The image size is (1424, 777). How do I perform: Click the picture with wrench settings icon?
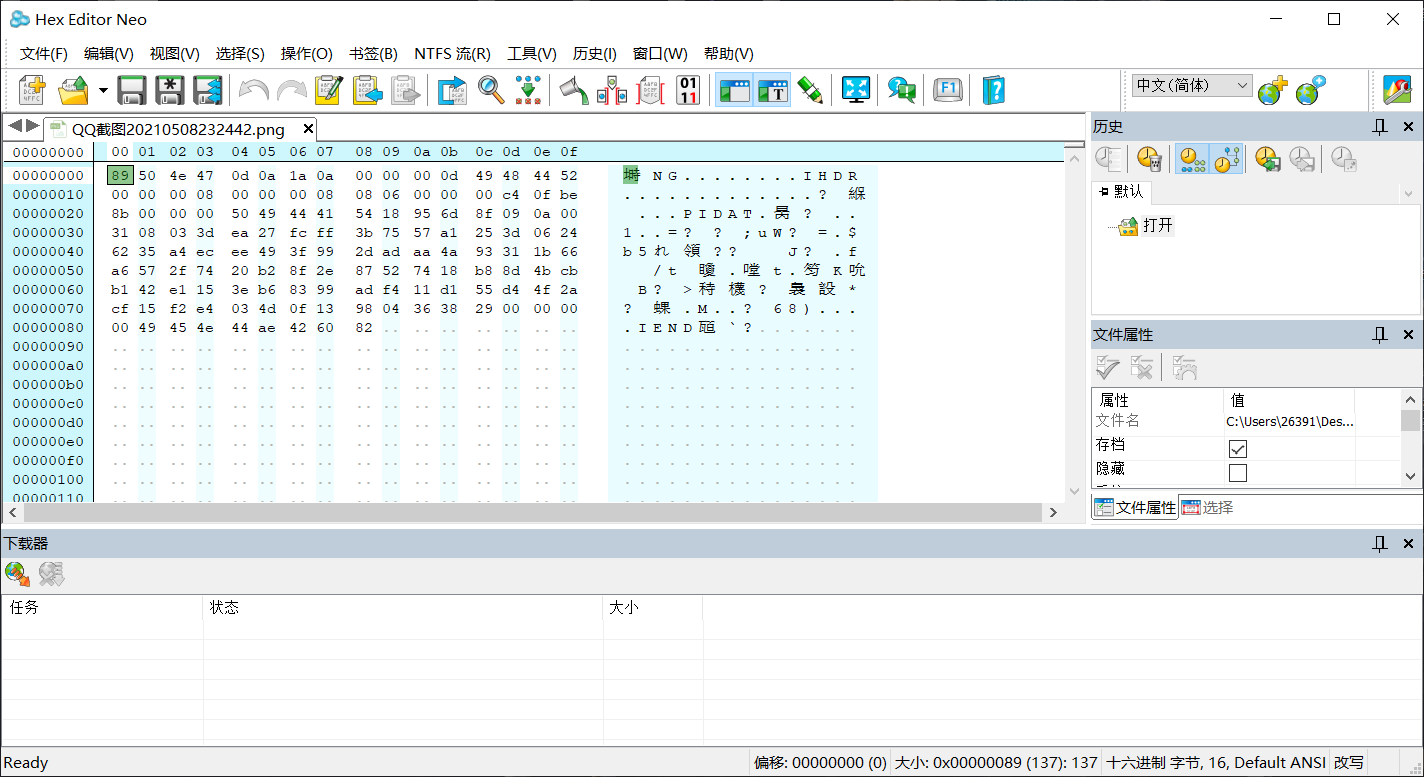pyautogui.click(x=1397, y=90)
